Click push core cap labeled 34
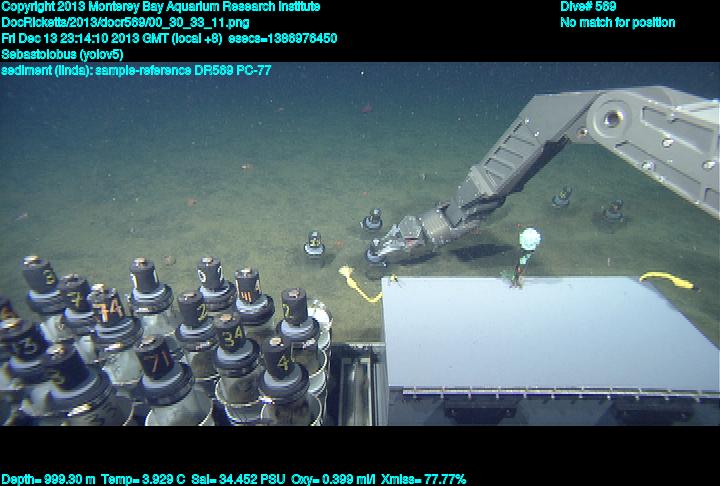The image size is (720, 486). 233,334
